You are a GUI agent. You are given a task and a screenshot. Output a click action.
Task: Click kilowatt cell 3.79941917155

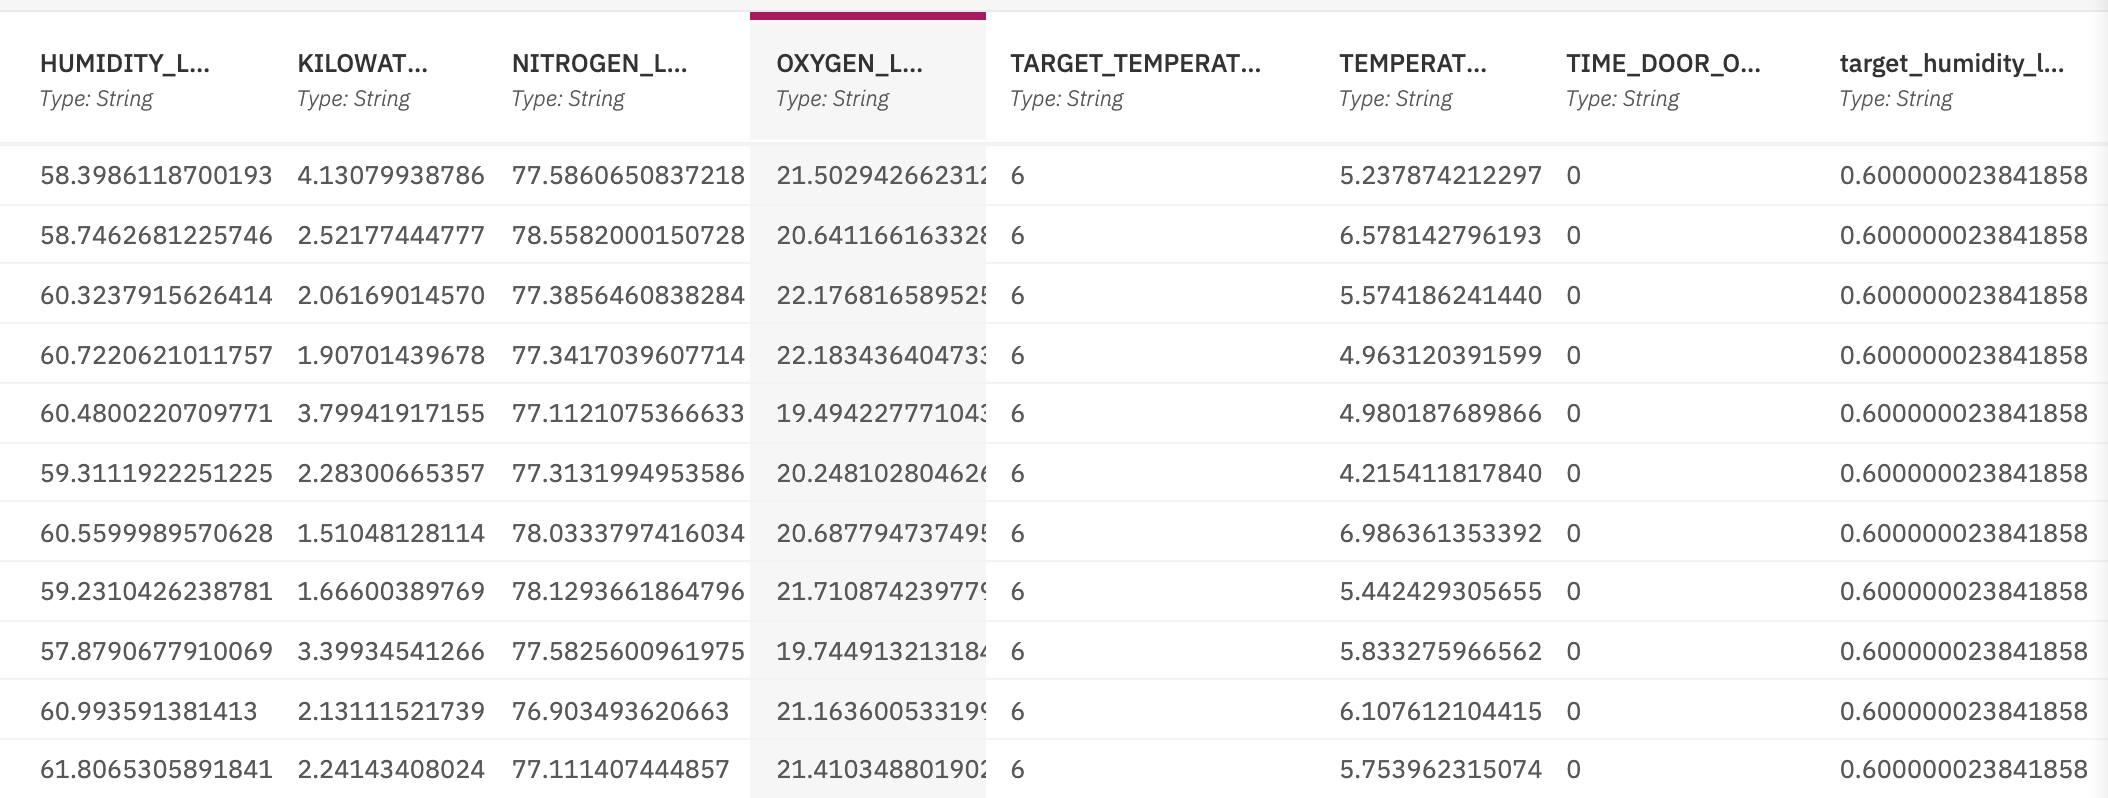[391, 414]
